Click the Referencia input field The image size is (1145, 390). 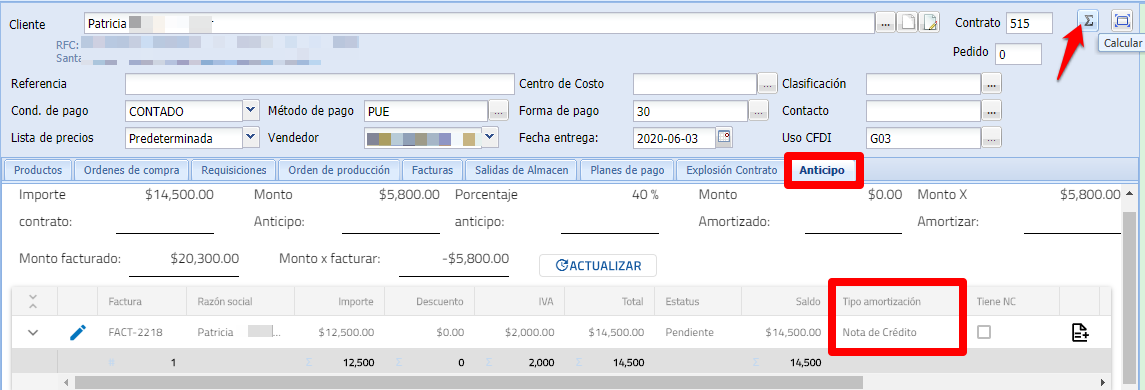coord(319,85)
